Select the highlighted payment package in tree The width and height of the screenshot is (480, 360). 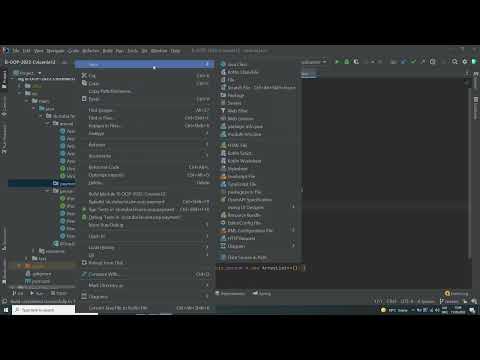(42, 183)
